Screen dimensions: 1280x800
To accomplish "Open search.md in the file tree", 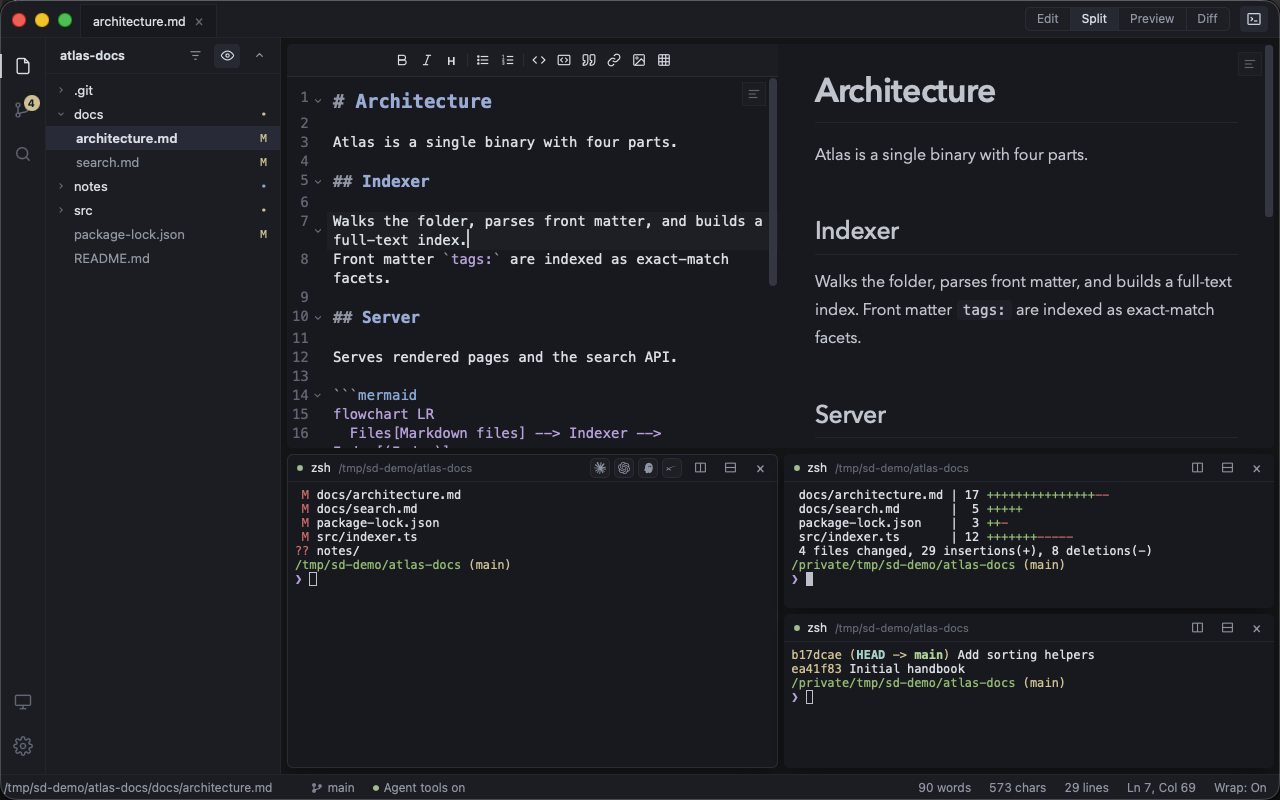I will tap(163, 162).
